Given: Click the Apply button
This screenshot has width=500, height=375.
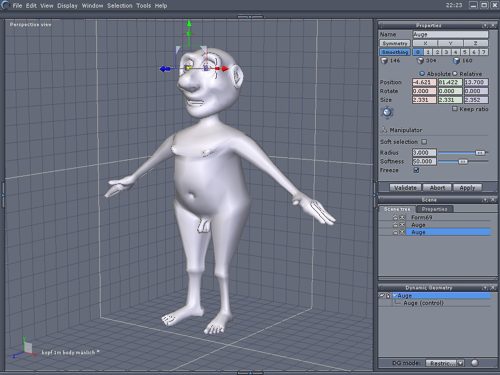Looking at the screenshot, I should (467, 188).
